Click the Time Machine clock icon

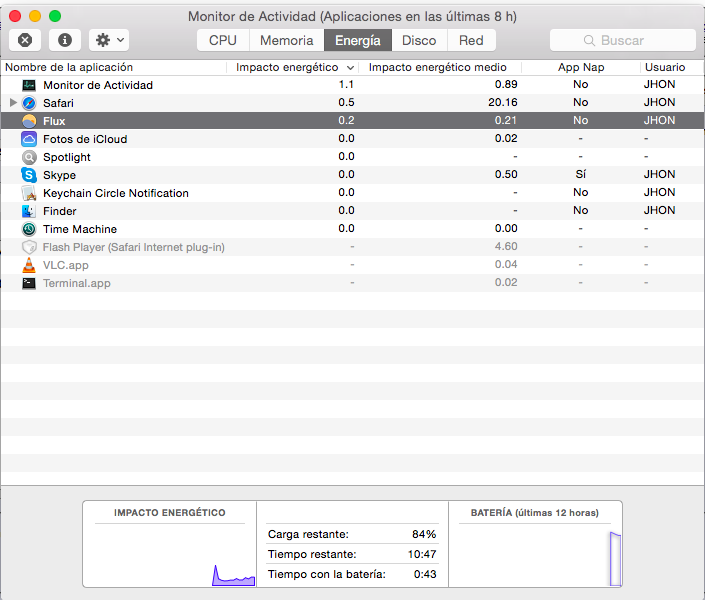point(29,229)
